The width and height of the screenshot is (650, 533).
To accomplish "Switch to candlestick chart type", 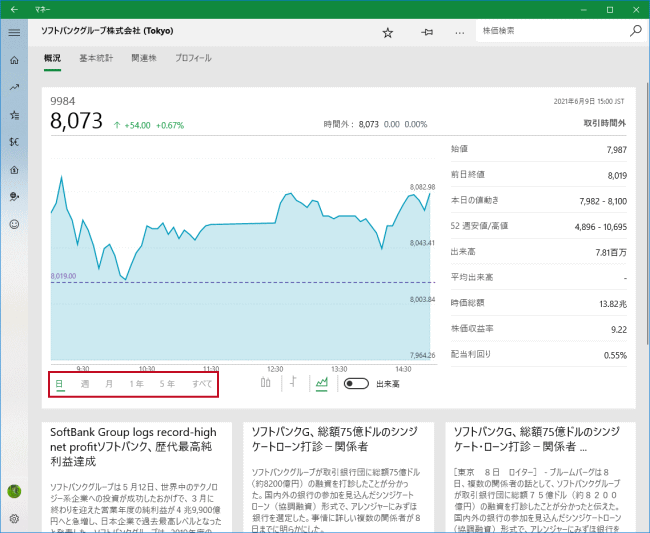I will pos(266,383).
